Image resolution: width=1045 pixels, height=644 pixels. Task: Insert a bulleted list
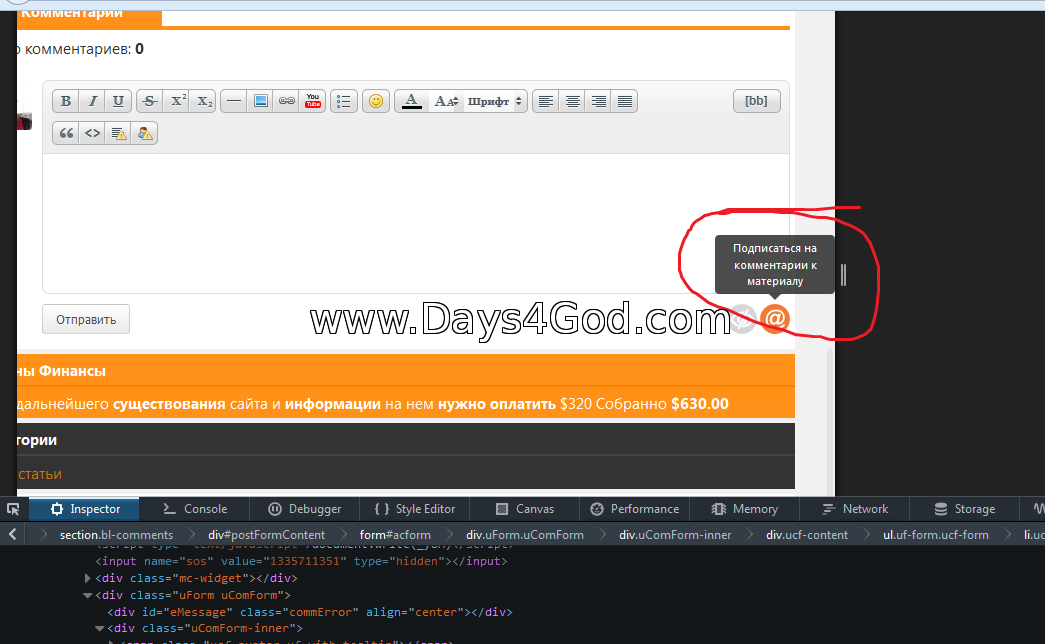tap(344, 101)
